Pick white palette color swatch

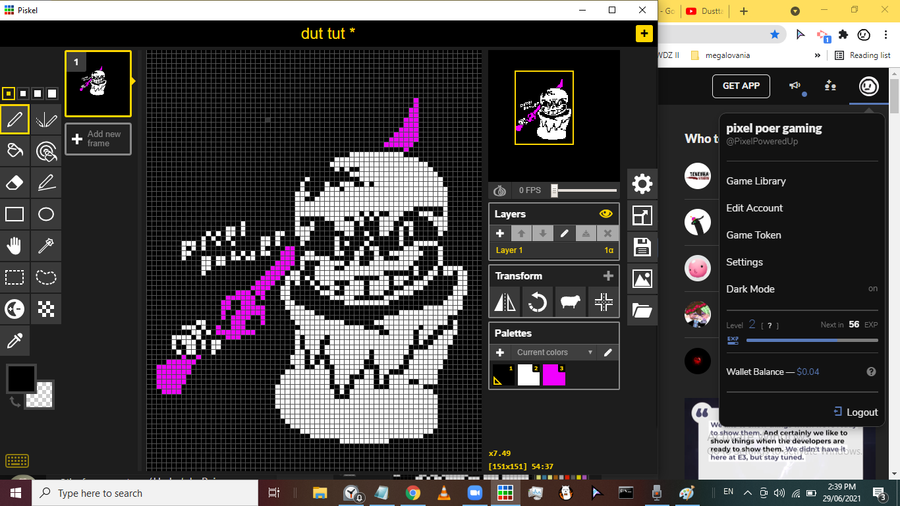point(529,375)
